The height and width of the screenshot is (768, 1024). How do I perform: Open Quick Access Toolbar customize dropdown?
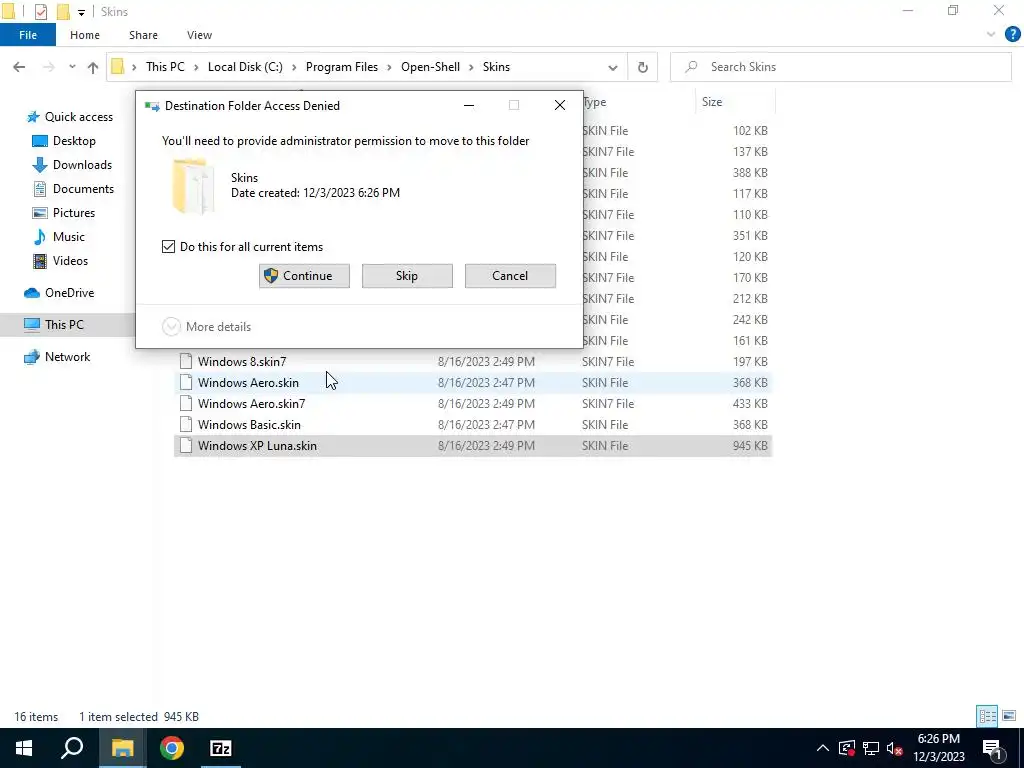coord(81,12)
